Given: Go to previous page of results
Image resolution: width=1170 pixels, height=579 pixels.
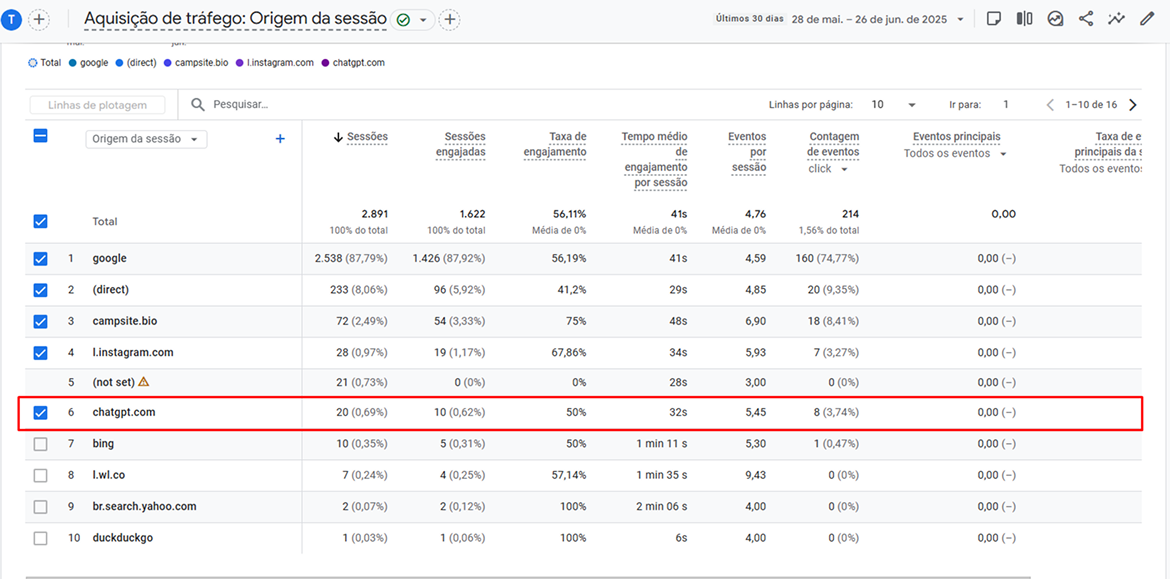Looking at the screenshot, I should pyautogui.click(x=1051, y=105).
